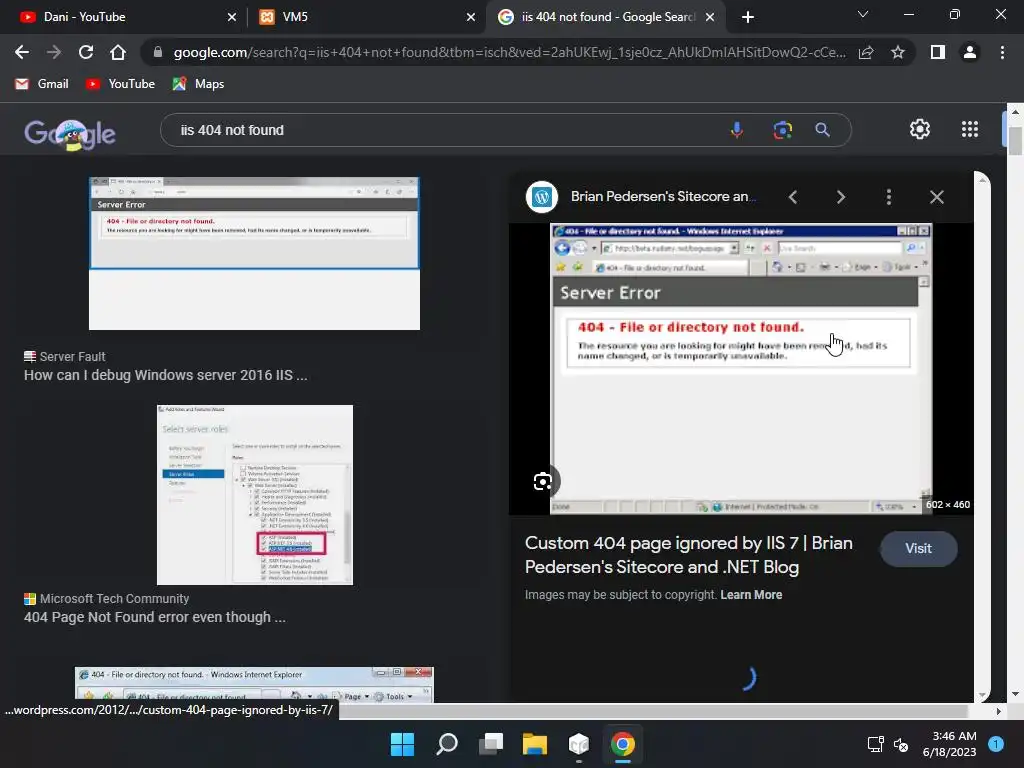Click the preview panel vertical scrollbar

pos(982,436)
